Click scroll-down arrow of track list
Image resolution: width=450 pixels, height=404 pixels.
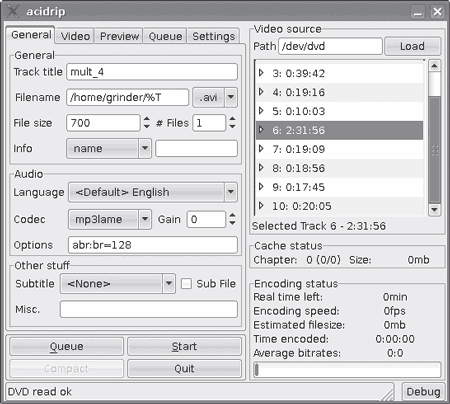[x=434, y=210]
